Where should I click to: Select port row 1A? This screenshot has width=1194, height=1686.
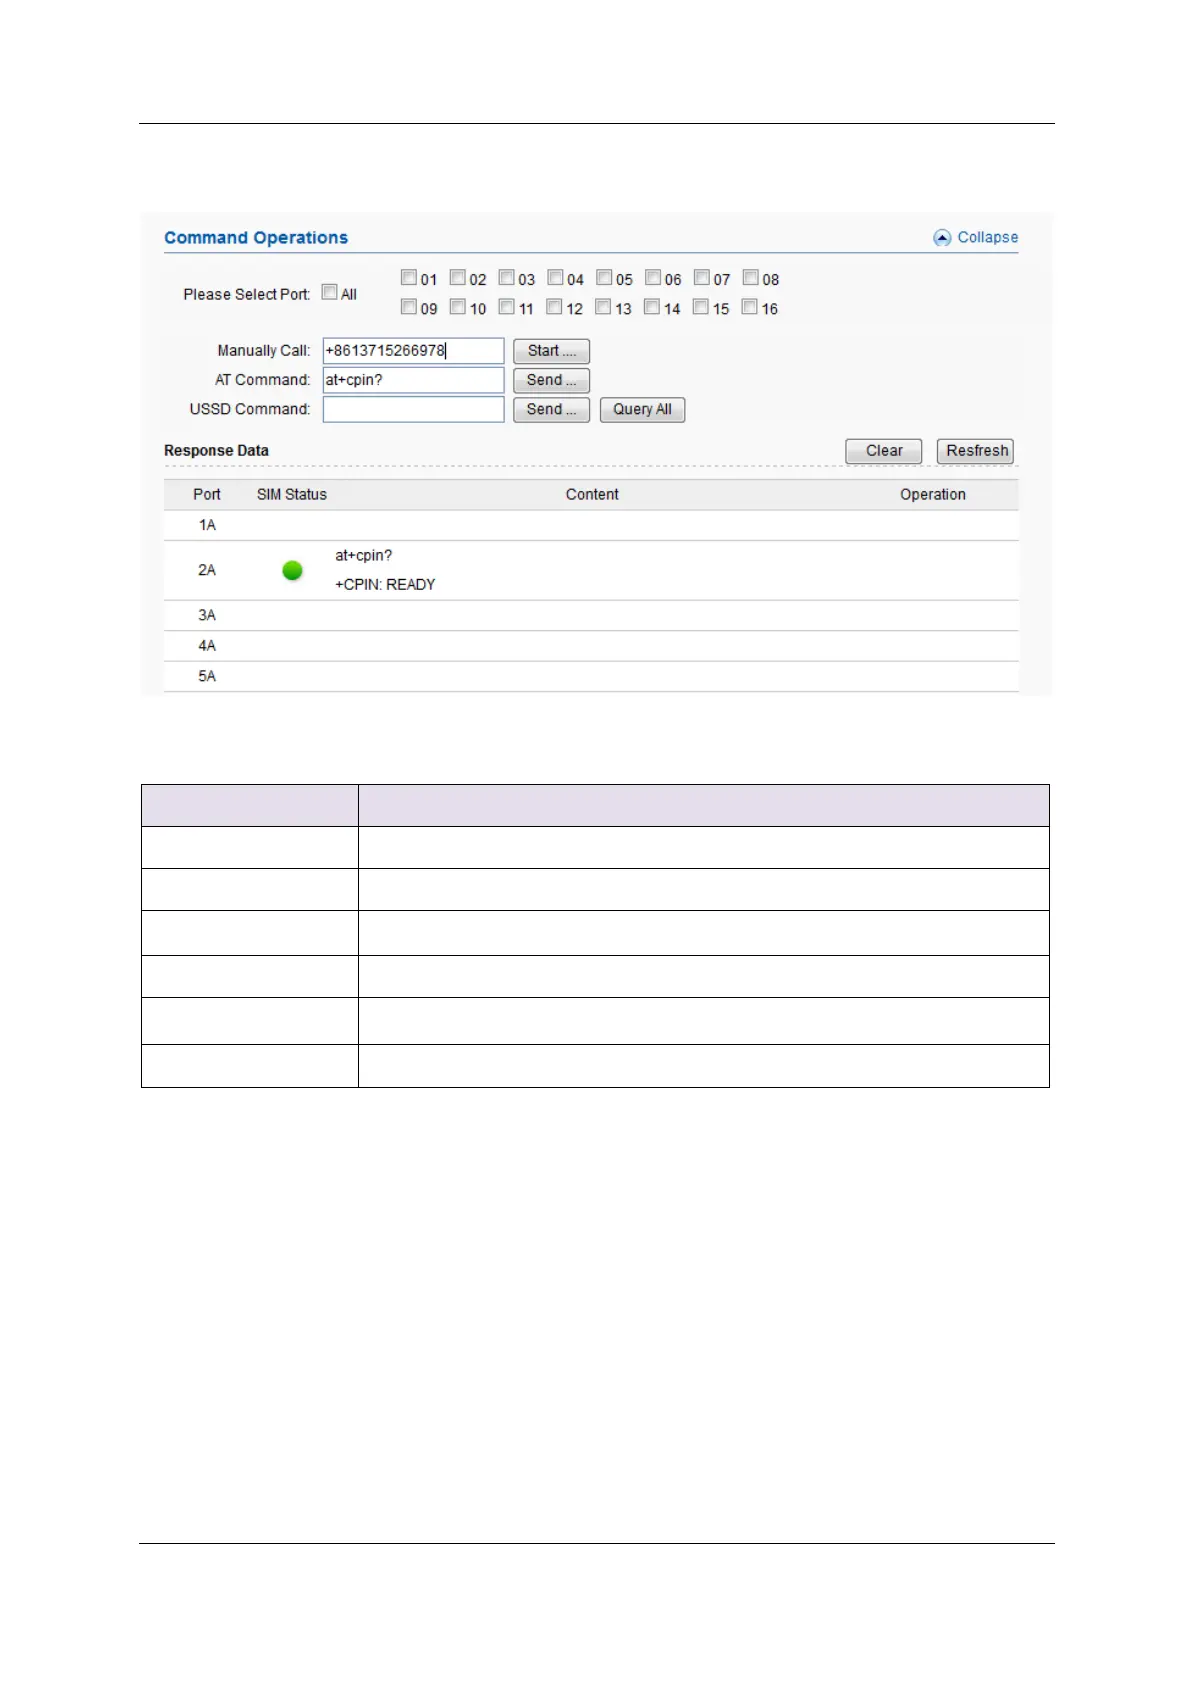click(x=591, y=525)
